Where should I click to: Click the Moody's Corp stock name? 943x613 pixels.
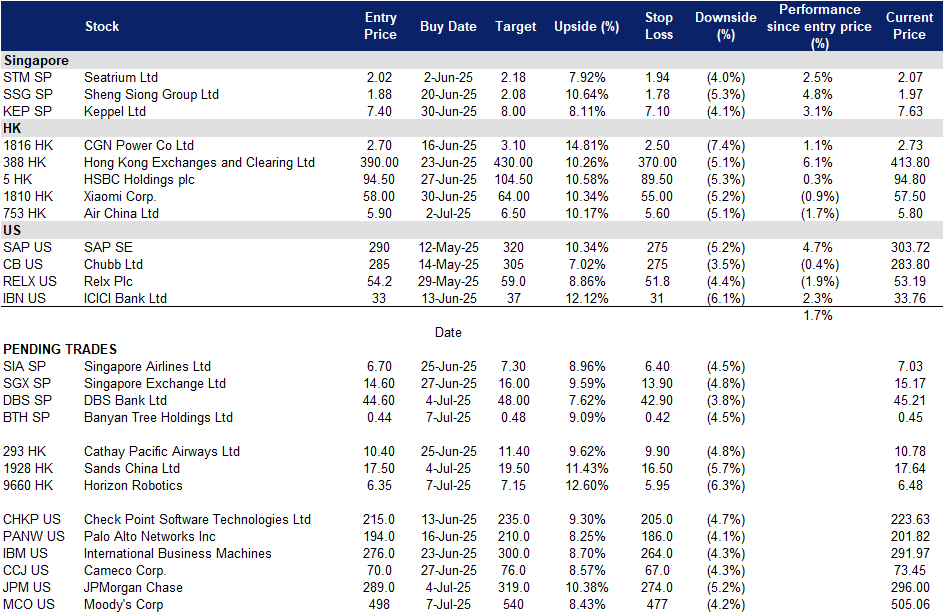point(123,605)
